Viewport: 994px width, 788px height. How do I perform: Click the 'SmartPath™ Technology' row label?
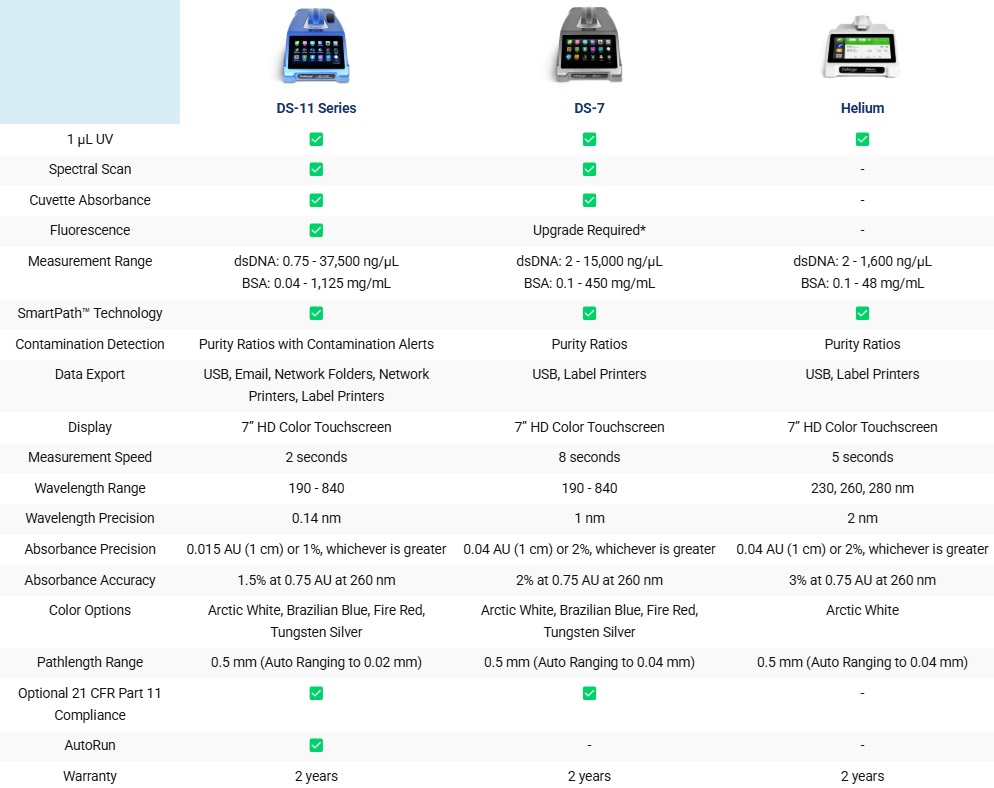pos(90,313)
